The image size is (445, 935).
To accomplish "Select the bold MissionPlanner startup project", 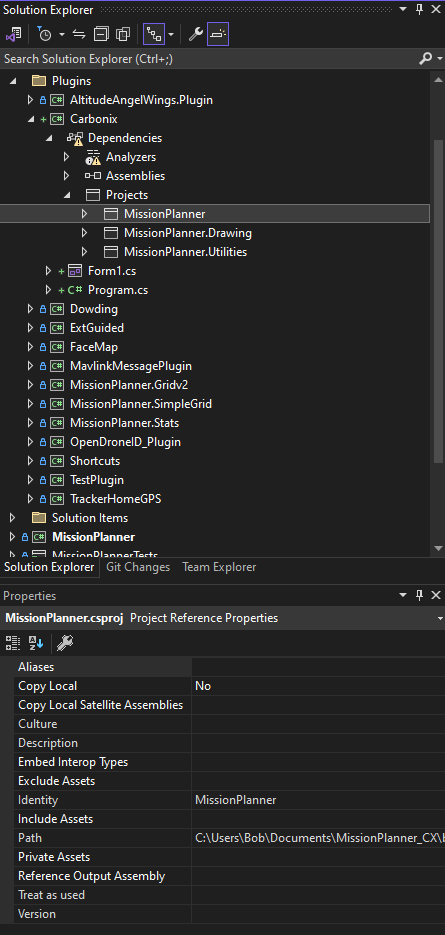I will click(94, 537).
